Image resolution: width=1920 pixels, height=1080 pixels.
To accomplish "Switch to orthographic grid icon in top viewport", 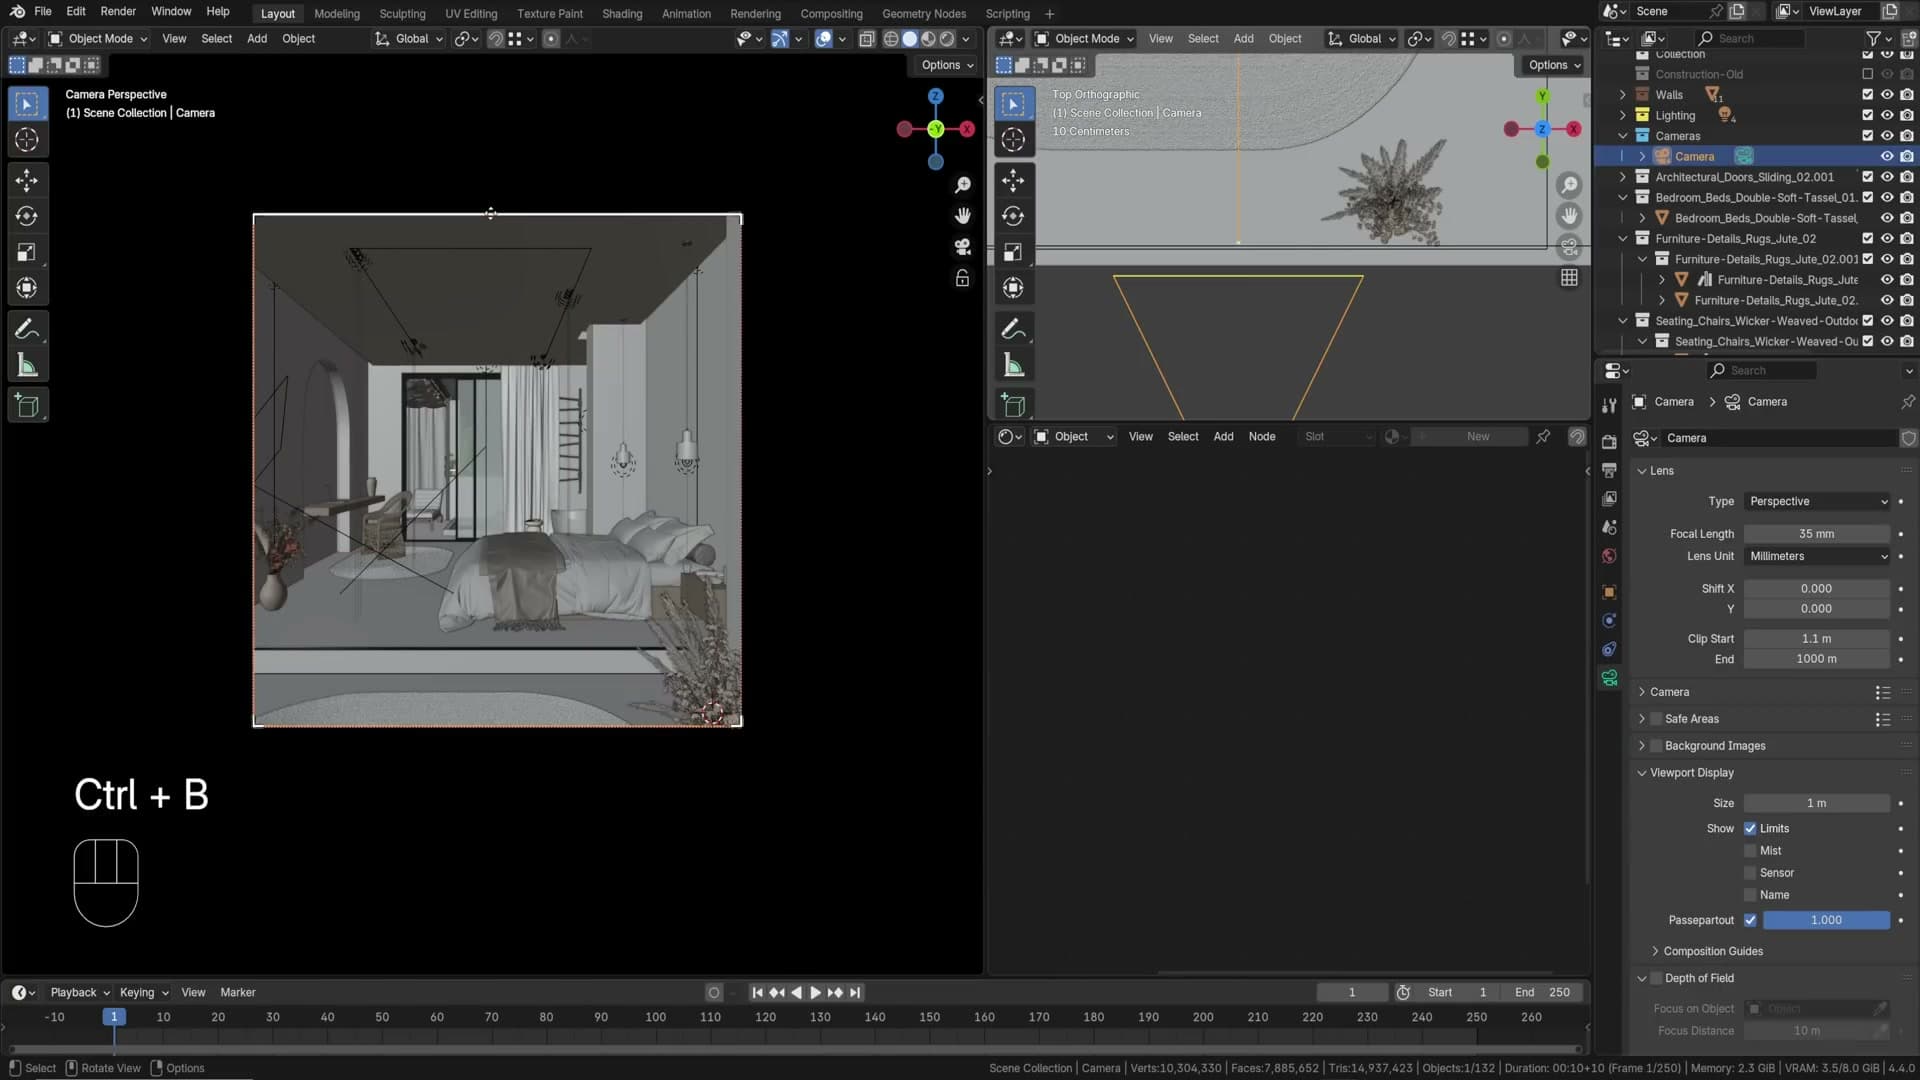I will click(1569, 278).
